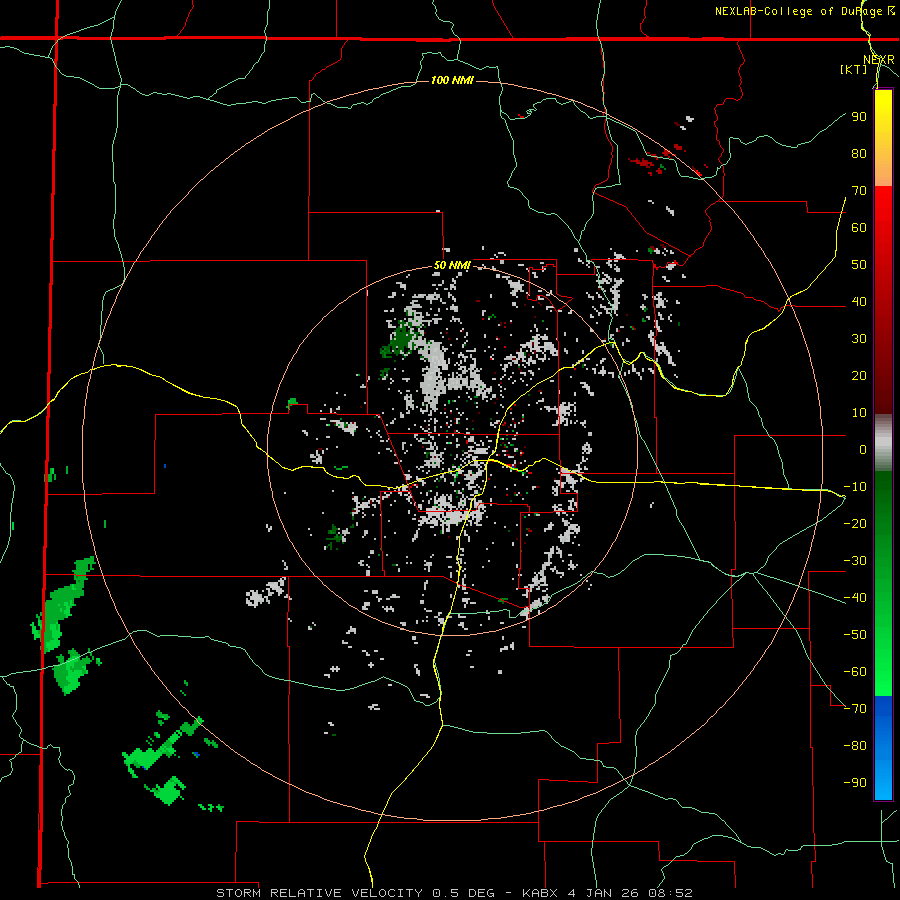Click the -40 value on velocity scale
The image size is (900, 900).
coord(855,598)
